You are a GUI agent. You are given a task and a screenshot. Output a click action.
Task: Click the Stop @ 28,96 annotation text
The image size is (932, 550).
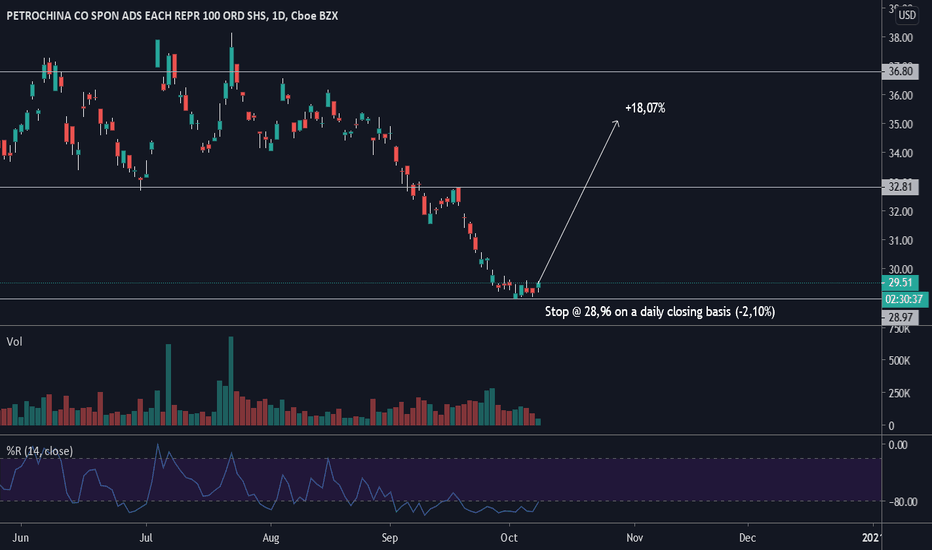(660, 312)
